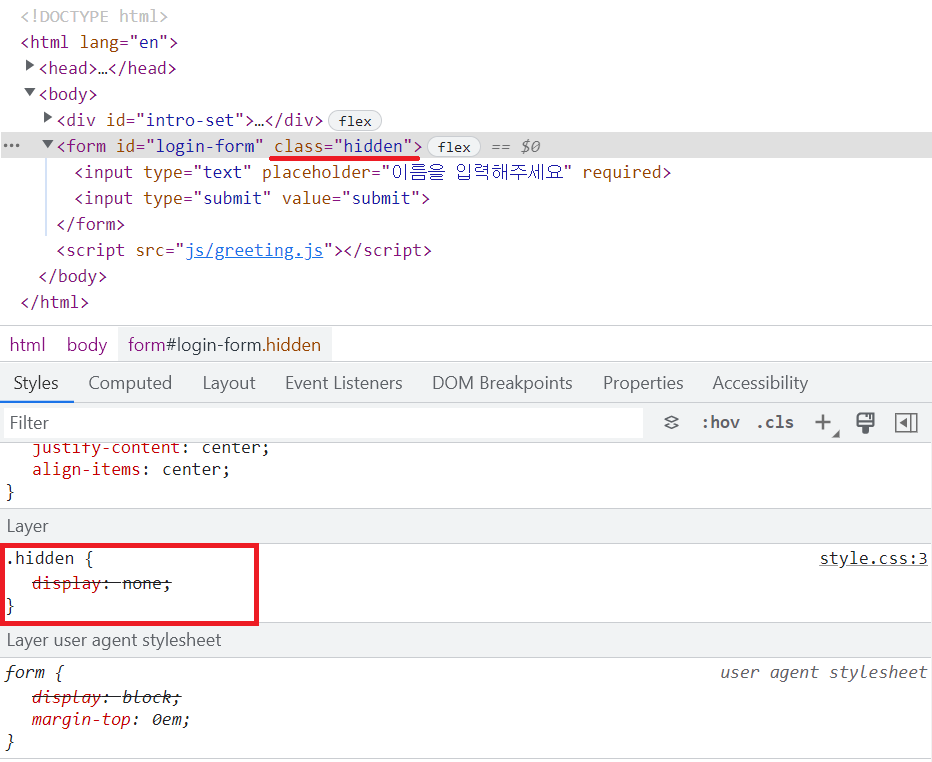The image size is (932, 762).
Task: Click the Layer section header
Action: [x=465, y=526]
